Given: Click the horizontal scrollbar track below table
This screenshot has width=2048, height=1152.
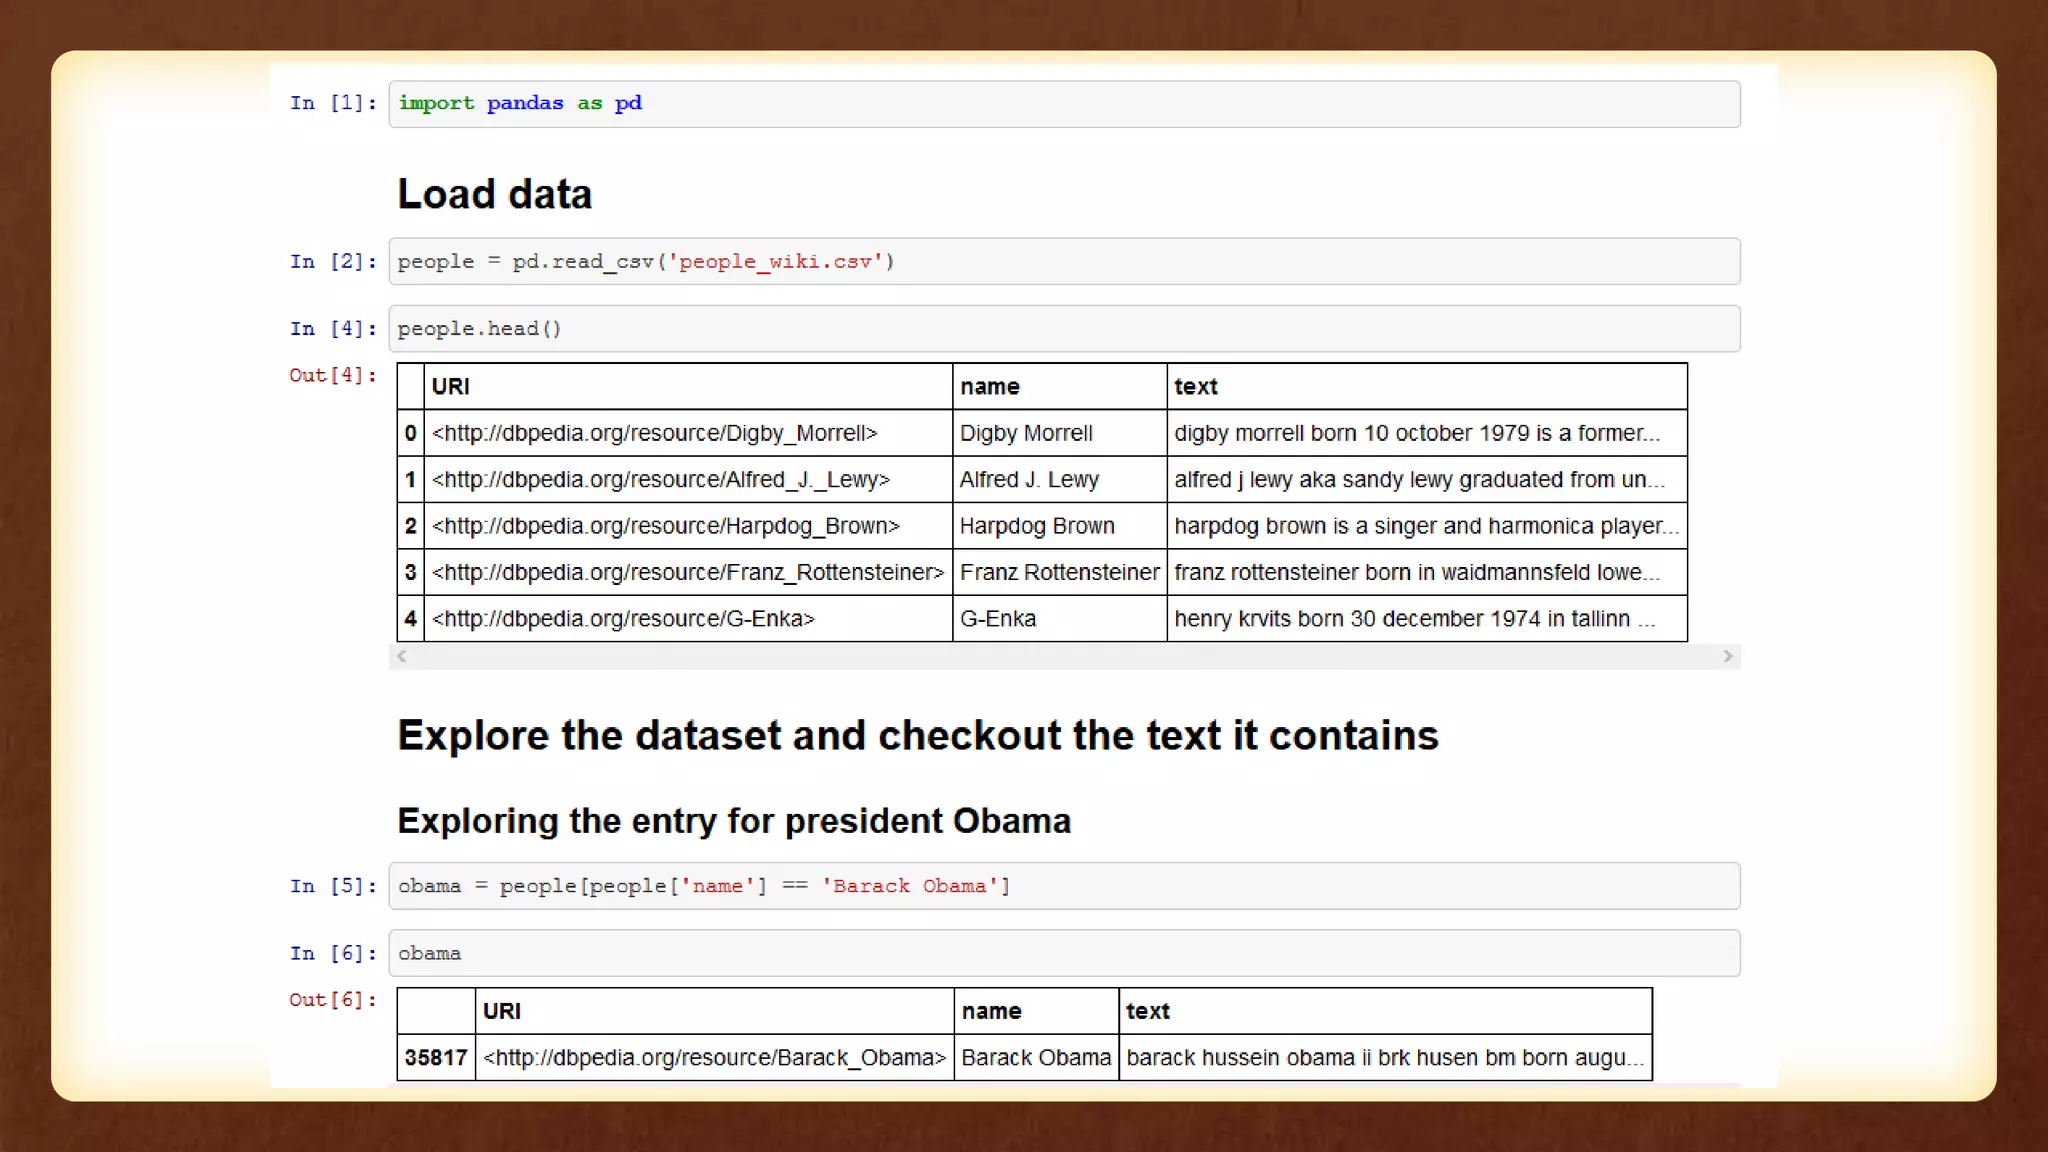Looking at the screenshot, I should (x=1064, y=656).
